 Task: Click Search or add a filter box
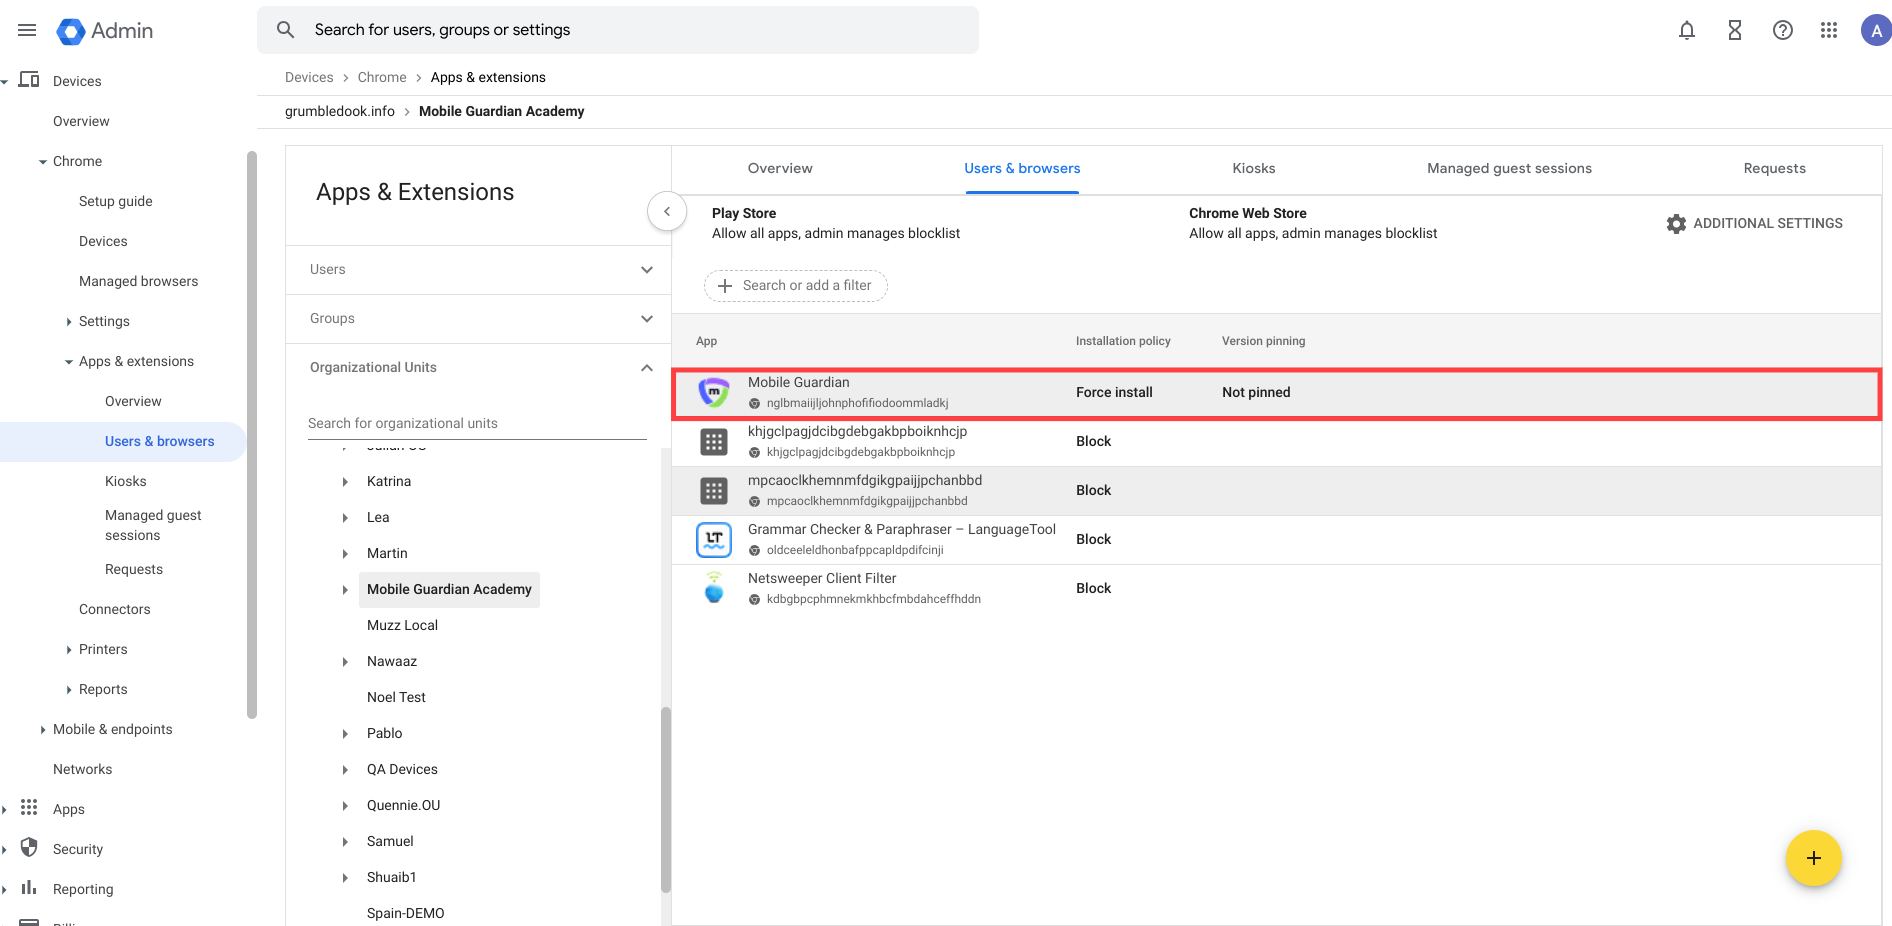[796, 286]
